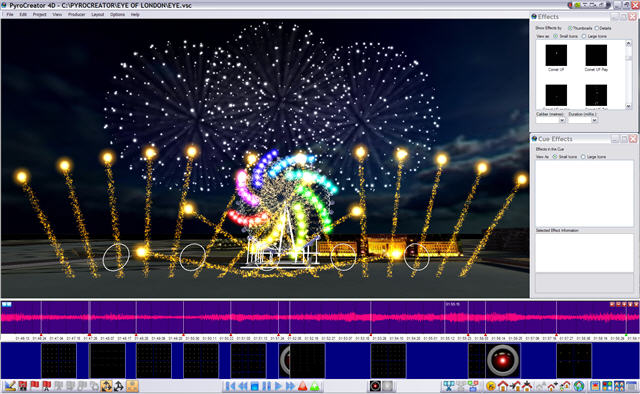Click the globe icon in bottom-right toolbar
Image resolution: width=640 pixels, height=394 pixels.
pyautogui.click(x=579, y=386)
